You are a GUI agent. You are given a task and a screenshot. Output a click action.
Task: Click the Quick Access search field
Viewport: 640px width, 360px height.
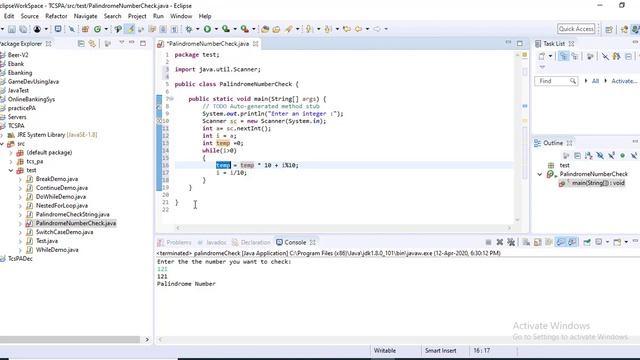coord(576,29)
